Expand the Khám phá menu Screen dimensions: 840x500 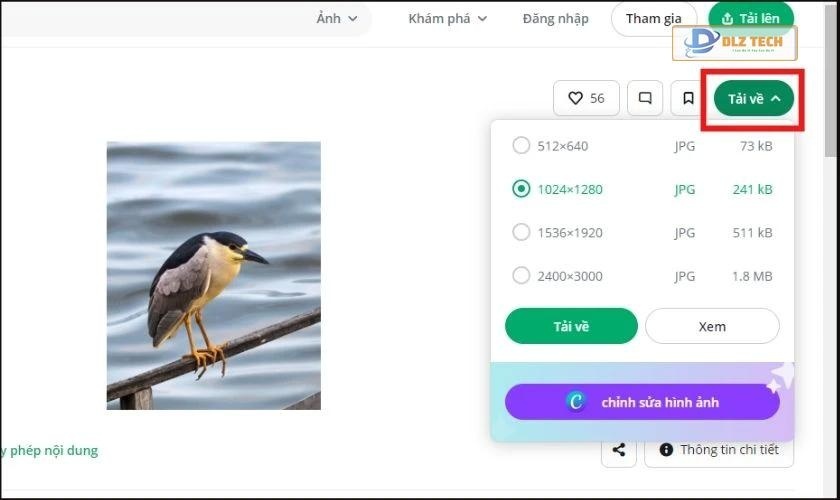pyautogui.click(x=448, y=19)
